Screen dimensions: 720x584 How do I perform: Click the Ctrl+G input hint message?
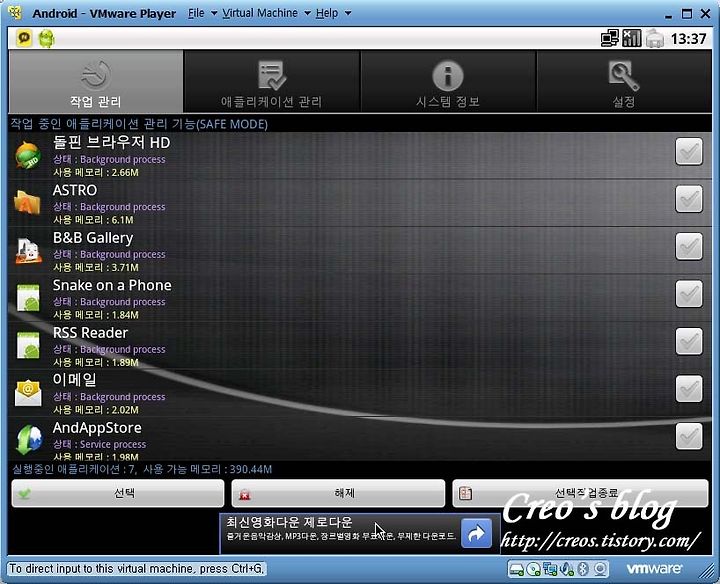click(x=137, y=569)
